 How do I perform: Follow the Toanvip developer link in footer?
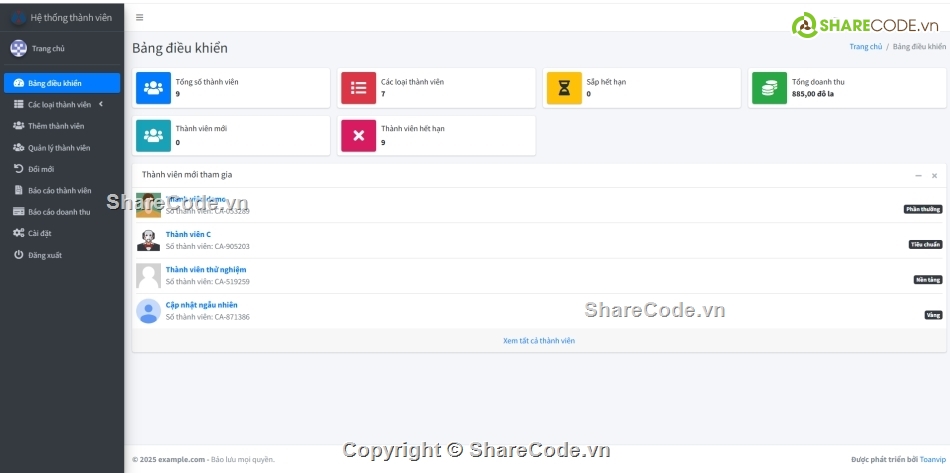pos(932,460)
